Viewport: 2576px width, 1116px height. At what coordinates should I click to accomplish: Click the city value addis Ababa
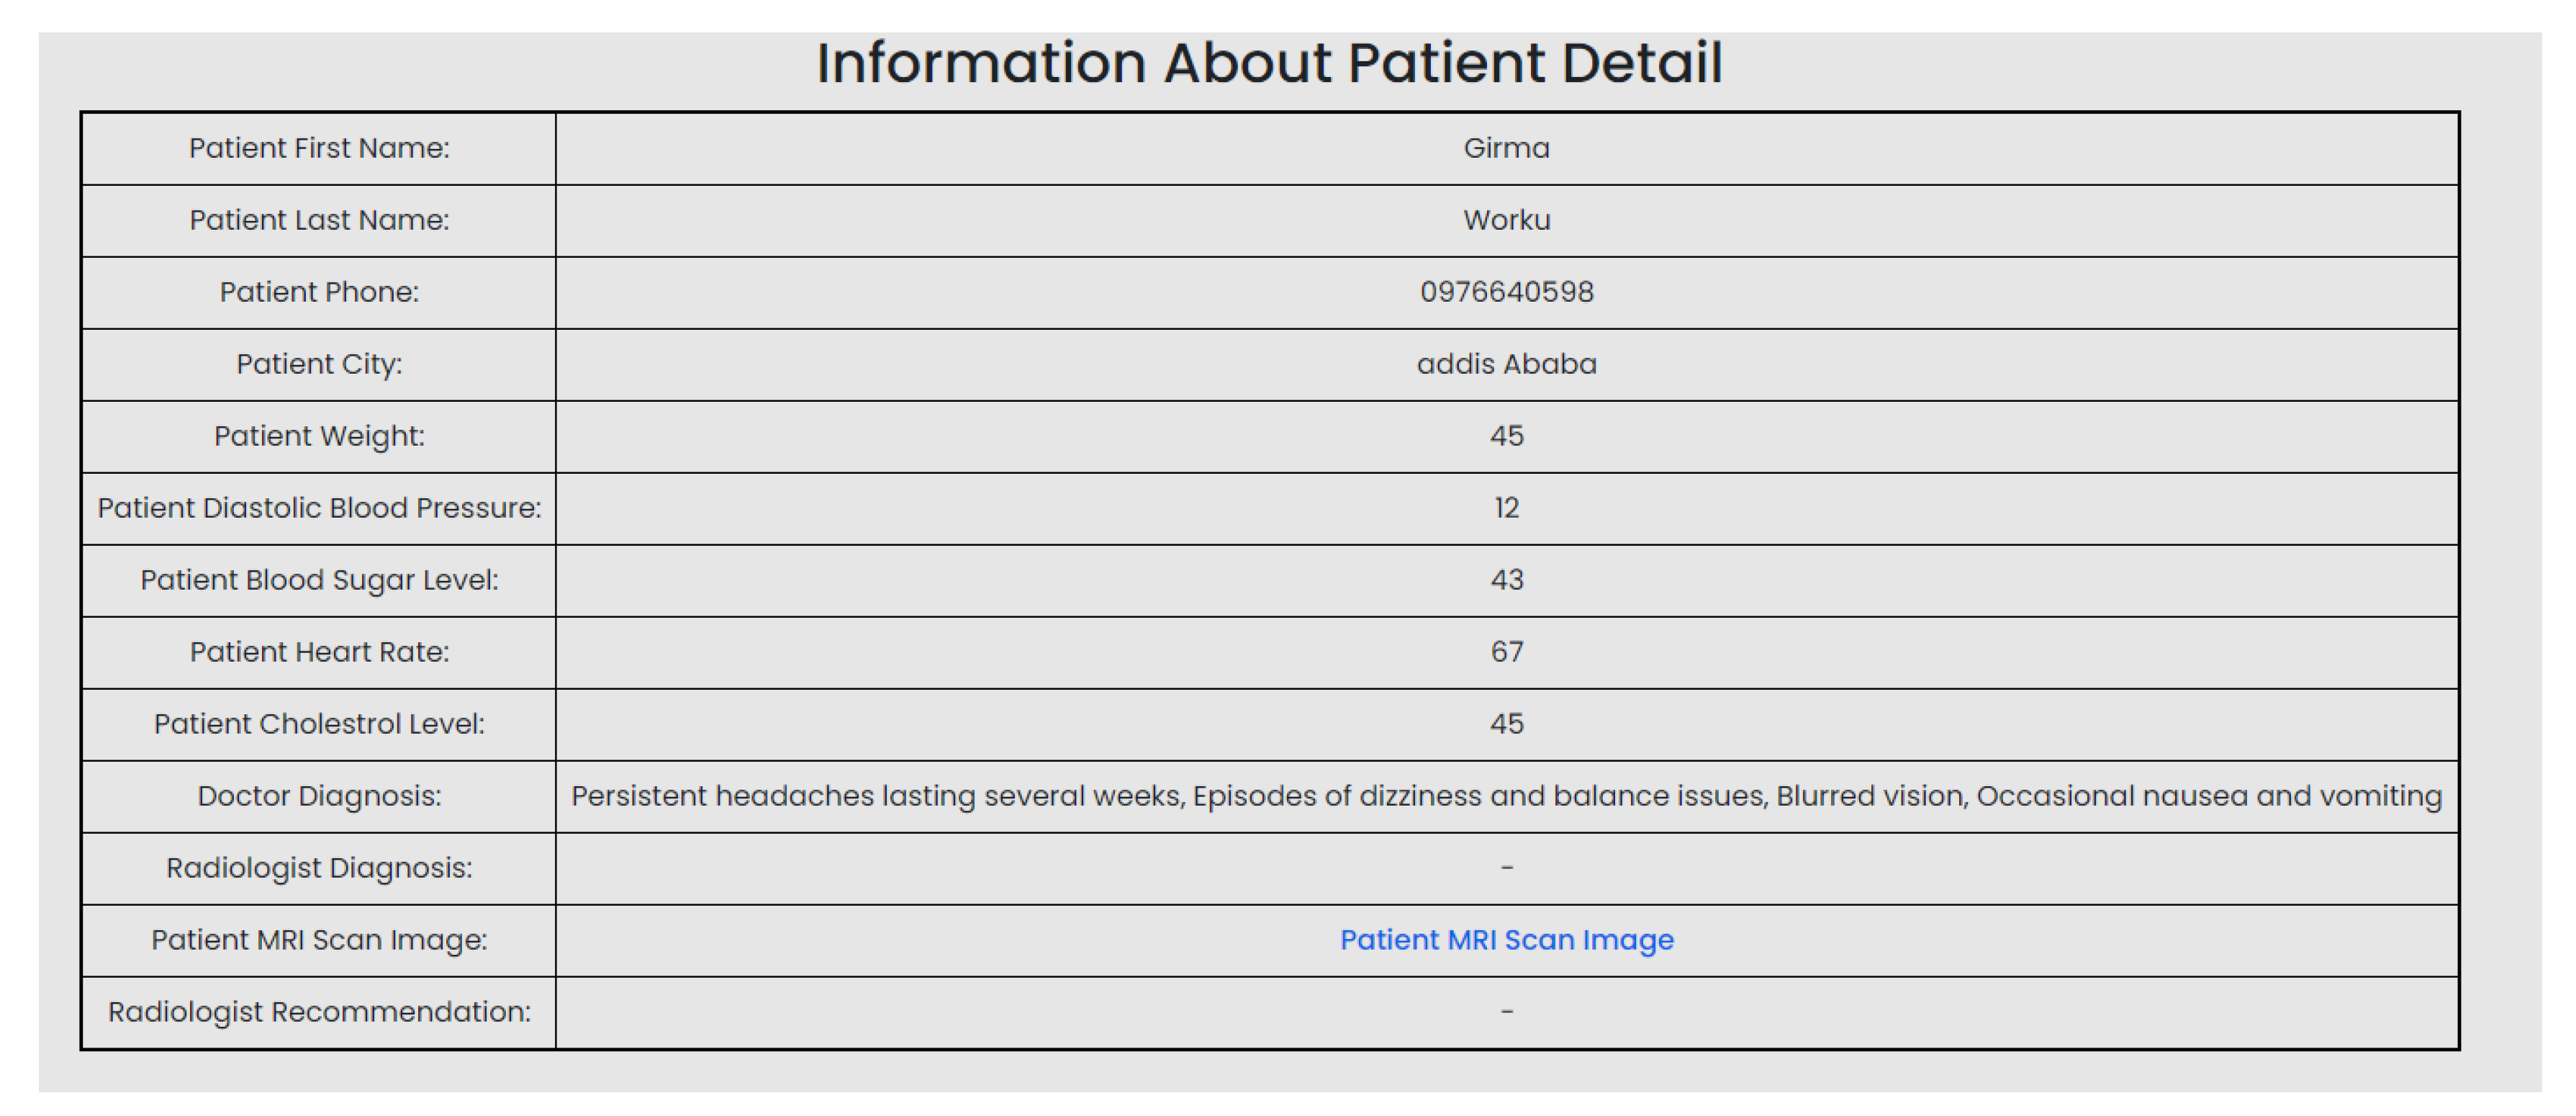point(1506,364)
